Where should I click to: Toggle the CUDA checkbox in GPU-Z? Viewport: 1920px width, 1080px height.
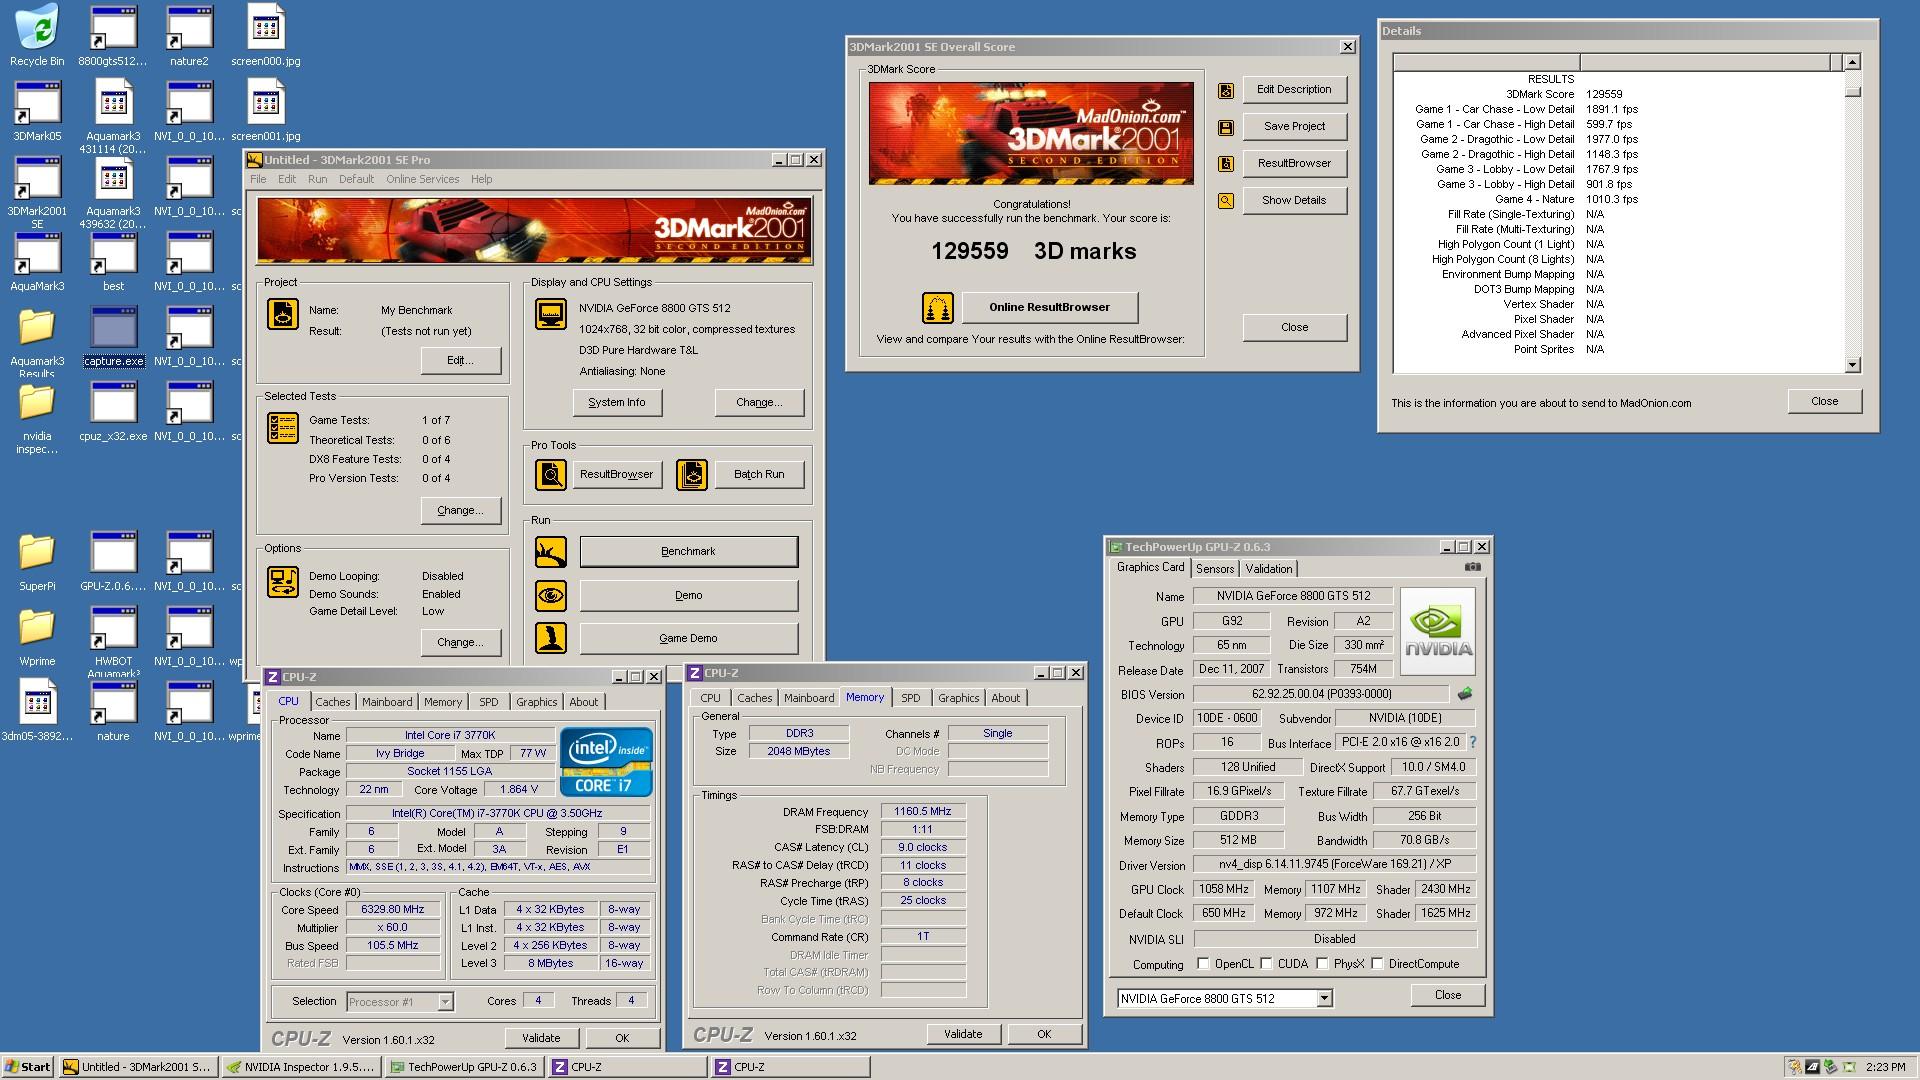pos(1266,964)
